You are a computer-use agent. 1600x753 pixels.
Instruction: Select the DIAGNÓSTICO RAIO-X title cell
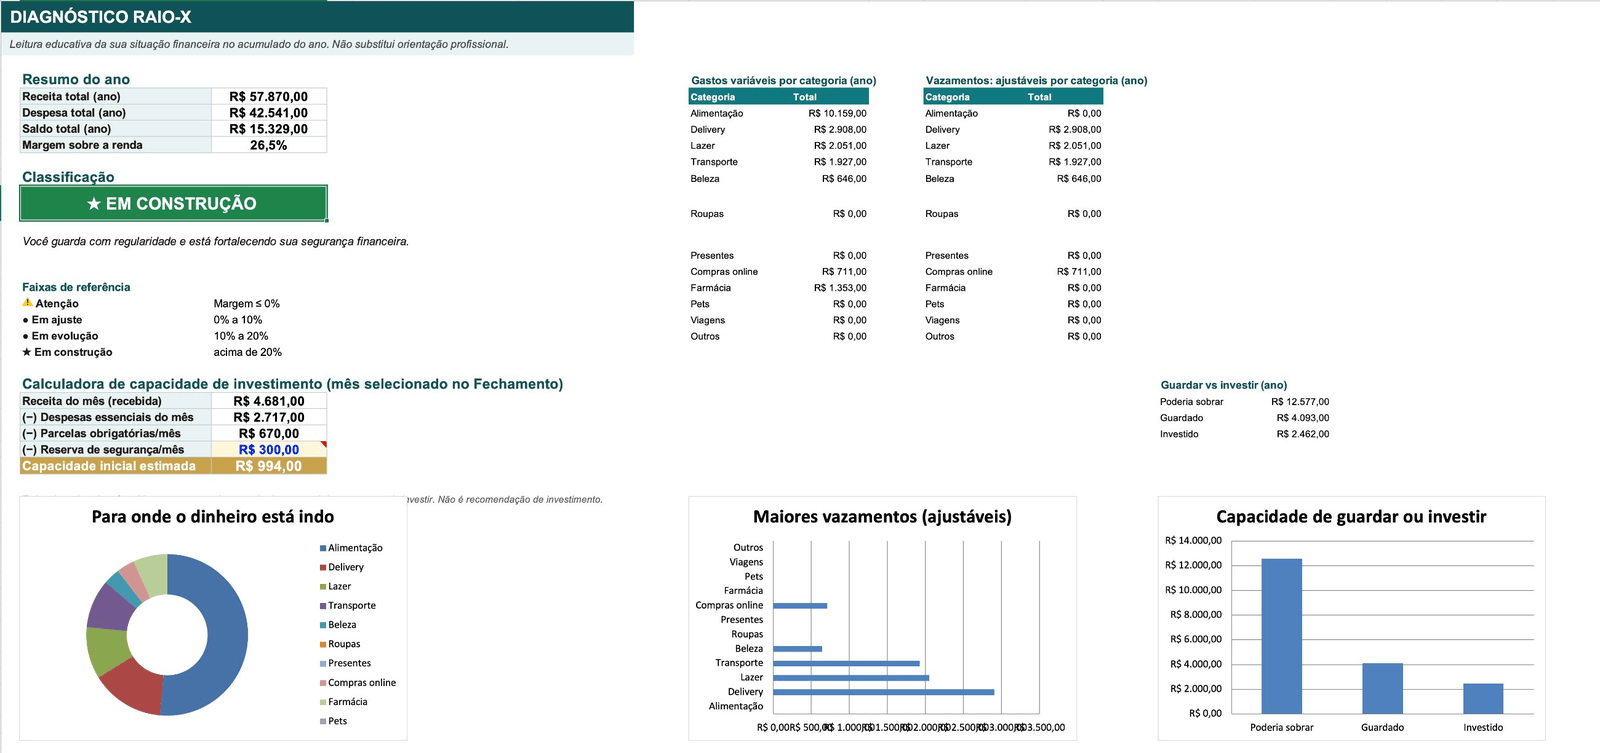pos(317,17)
